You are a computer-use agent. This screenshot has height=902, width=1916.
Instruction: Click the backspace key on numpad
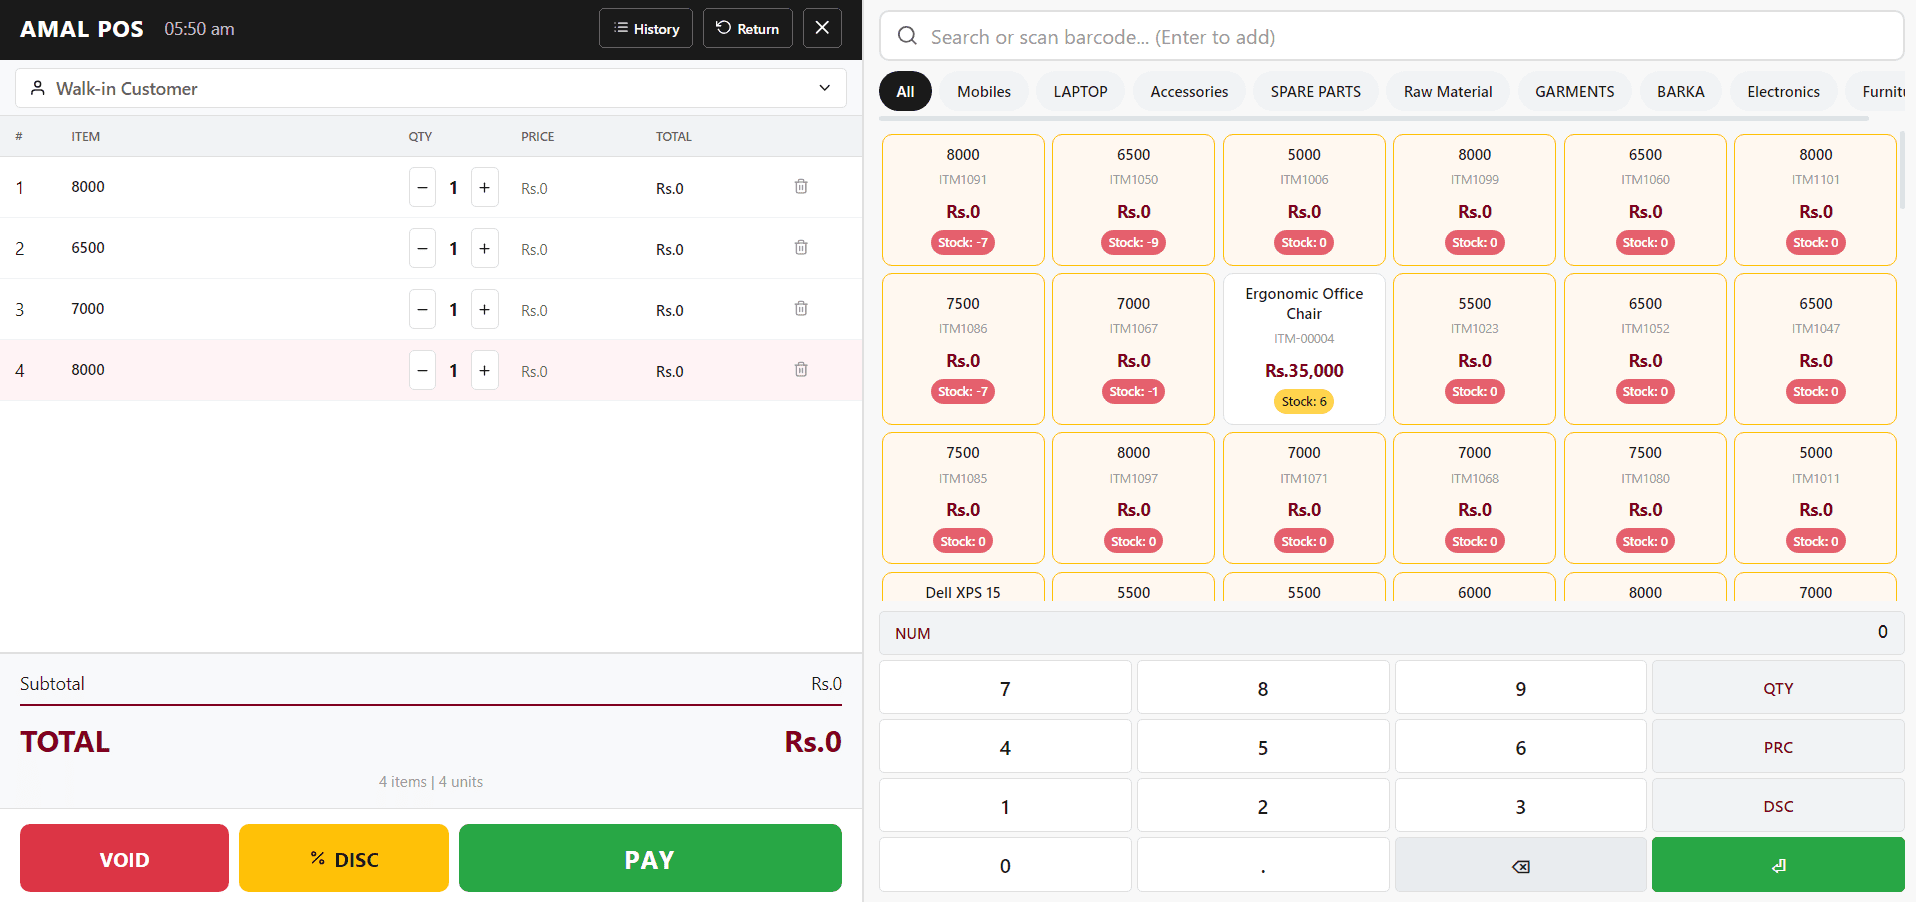coord(1520,865)
